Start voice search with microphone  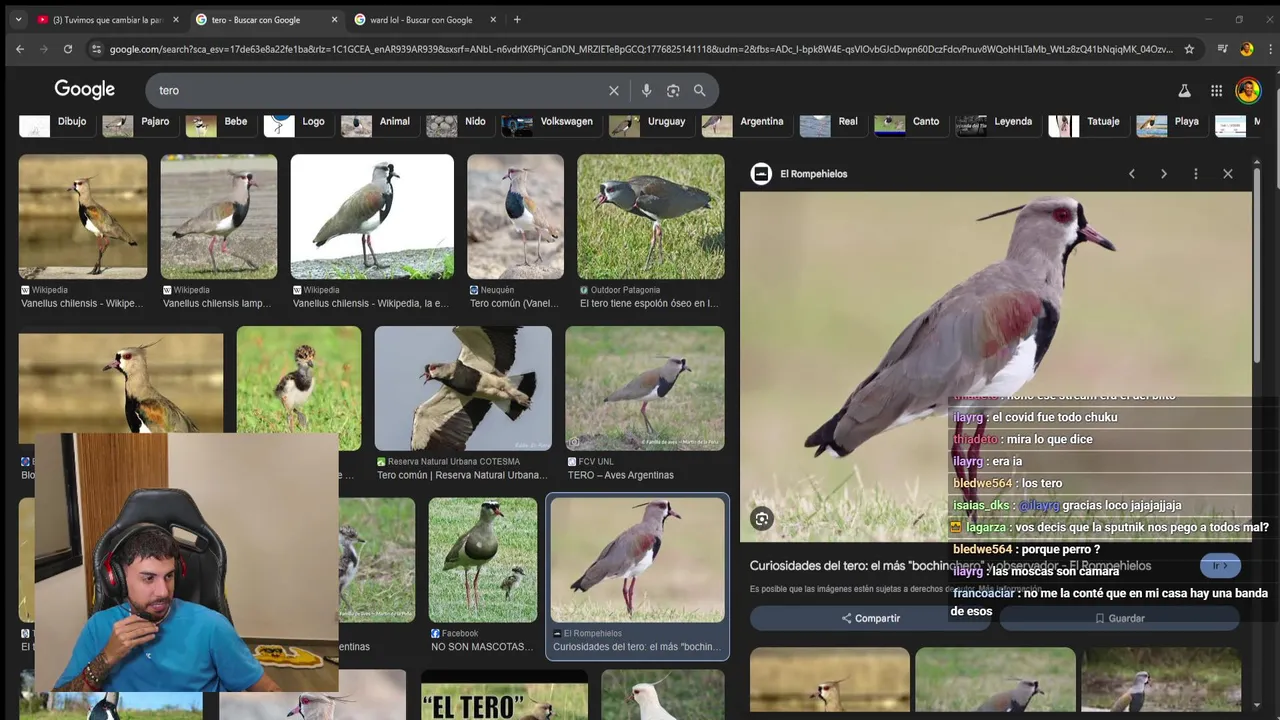click(x=646, y=90)
